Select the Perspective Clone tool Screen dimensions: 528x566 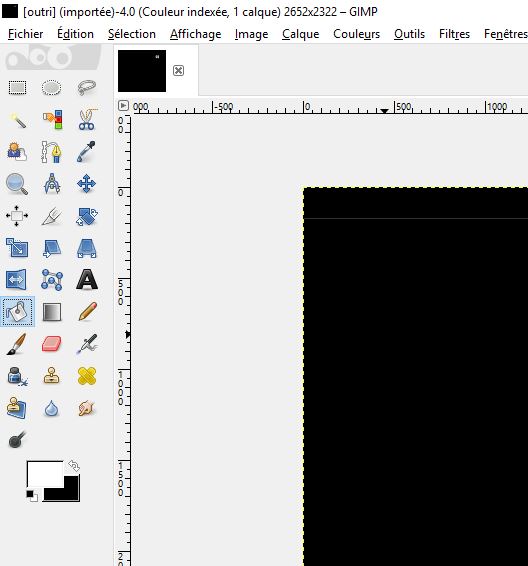pyautogui.click(x=17, y=408)
